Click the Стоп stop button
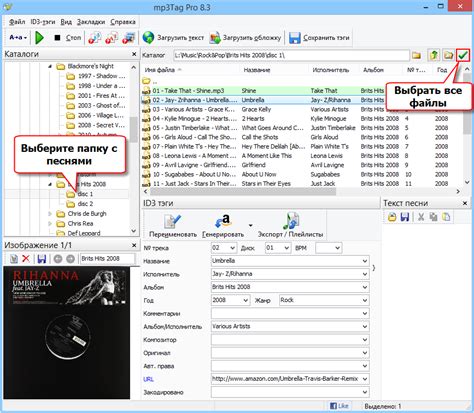Viewport: 474px width, 413px height. pos(67,38)
